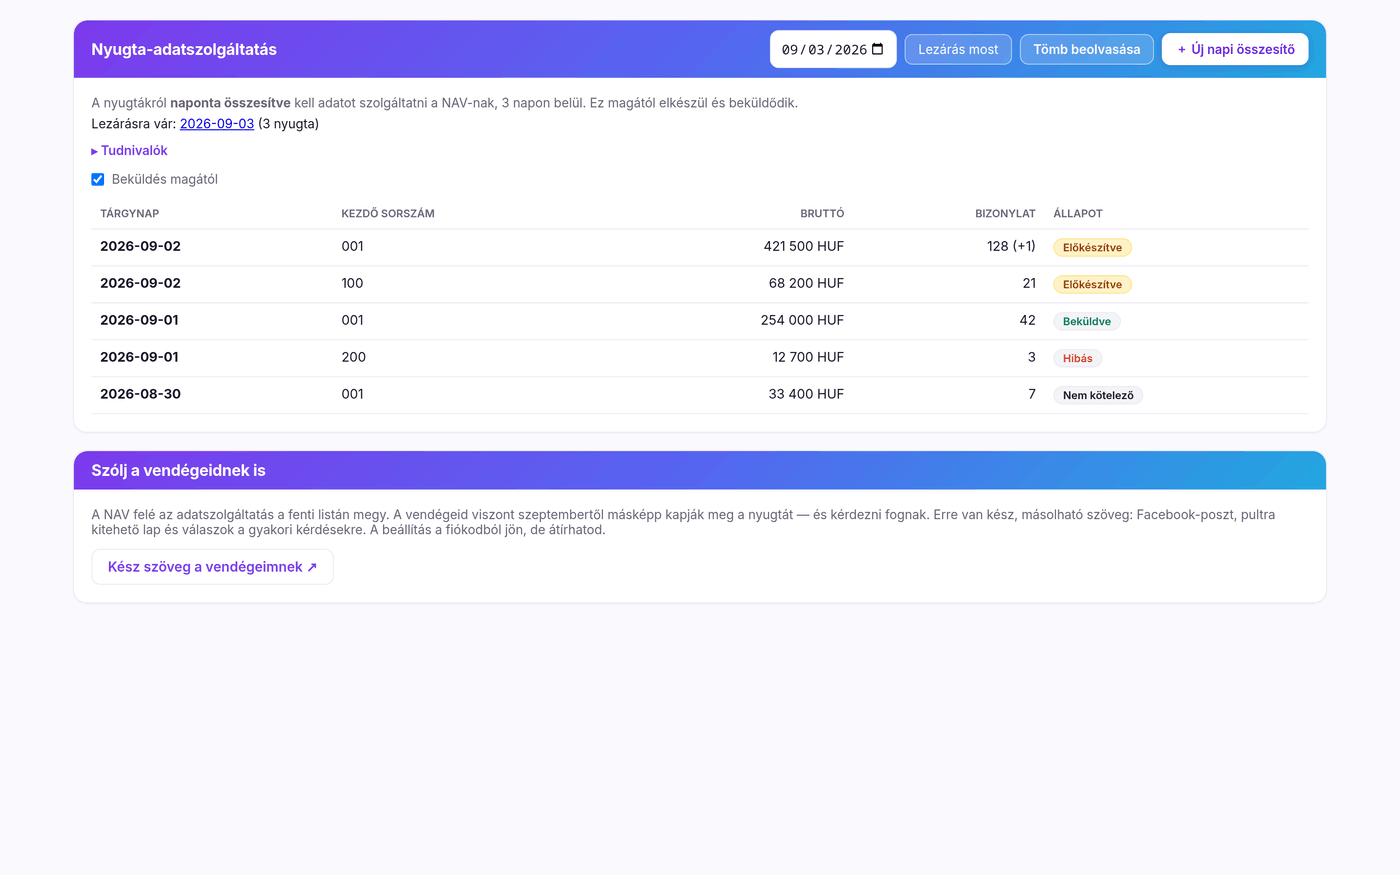Image resolution: width=1400 pixels, height=875 pixels.
Task: Click the Előkészítve badge in the 421 500 HUF row
Action: (1092, 247)
